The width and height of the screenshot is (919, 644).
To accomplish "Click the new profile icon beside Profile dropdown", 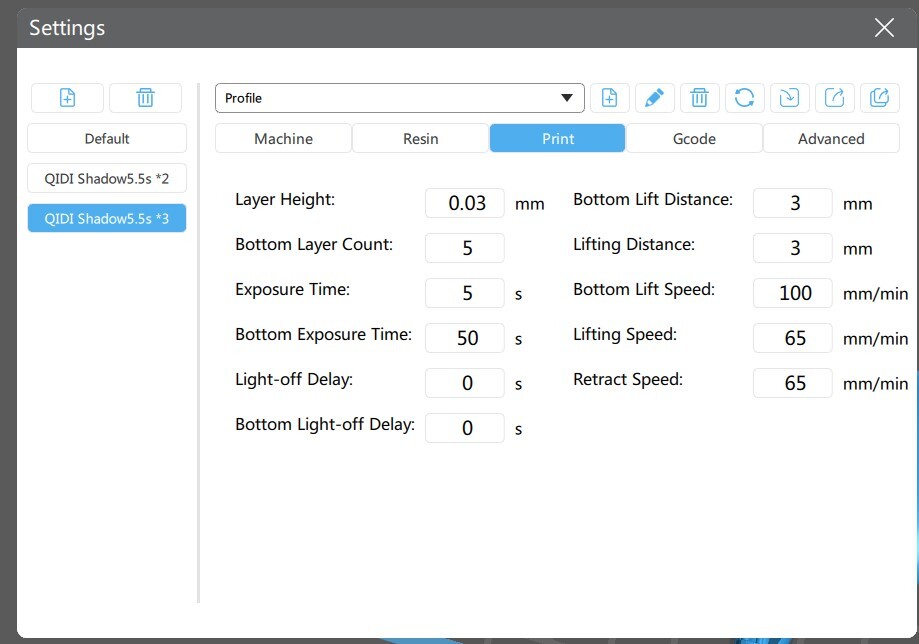I will click(610, 97).
